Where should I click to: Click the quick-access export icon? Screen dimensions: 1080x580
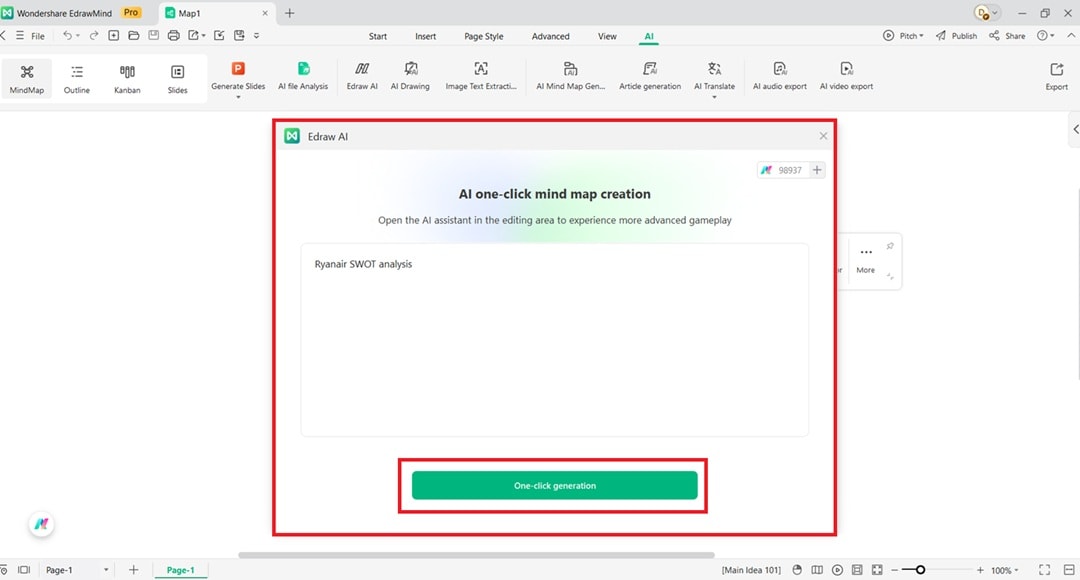pos(194,35)
